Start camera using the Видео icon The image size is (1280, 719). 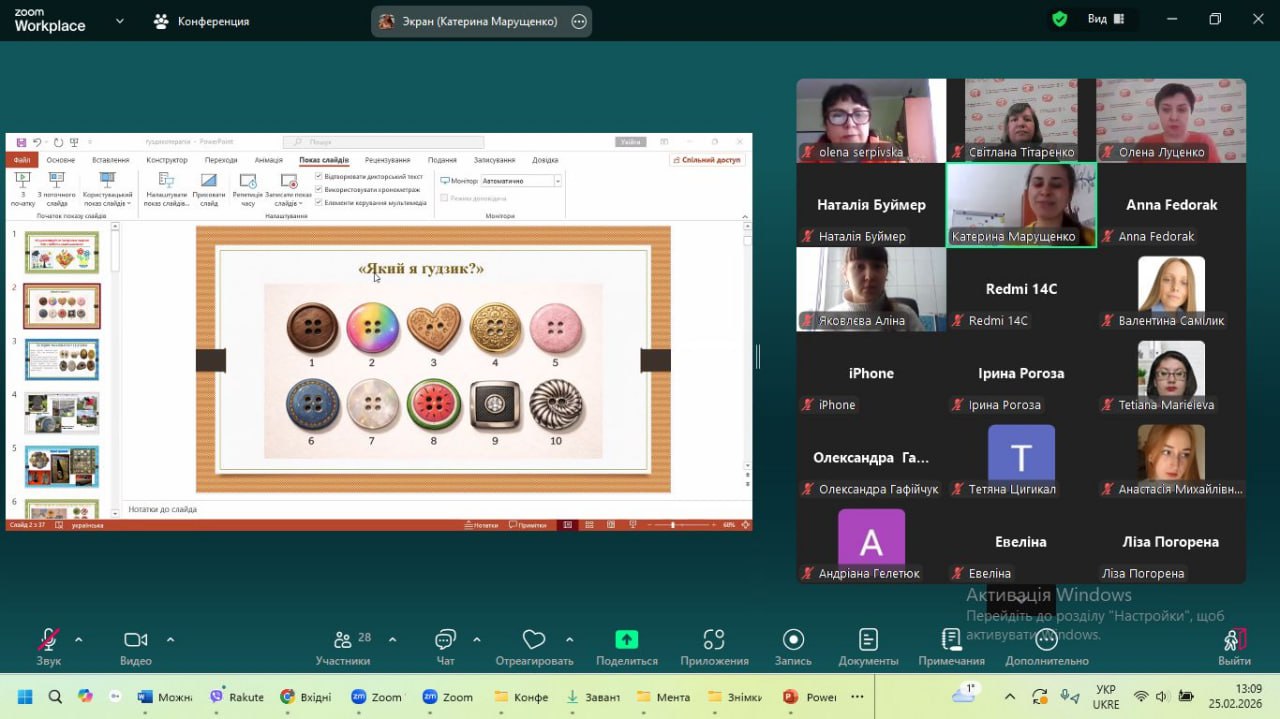(x=135, y=640)
